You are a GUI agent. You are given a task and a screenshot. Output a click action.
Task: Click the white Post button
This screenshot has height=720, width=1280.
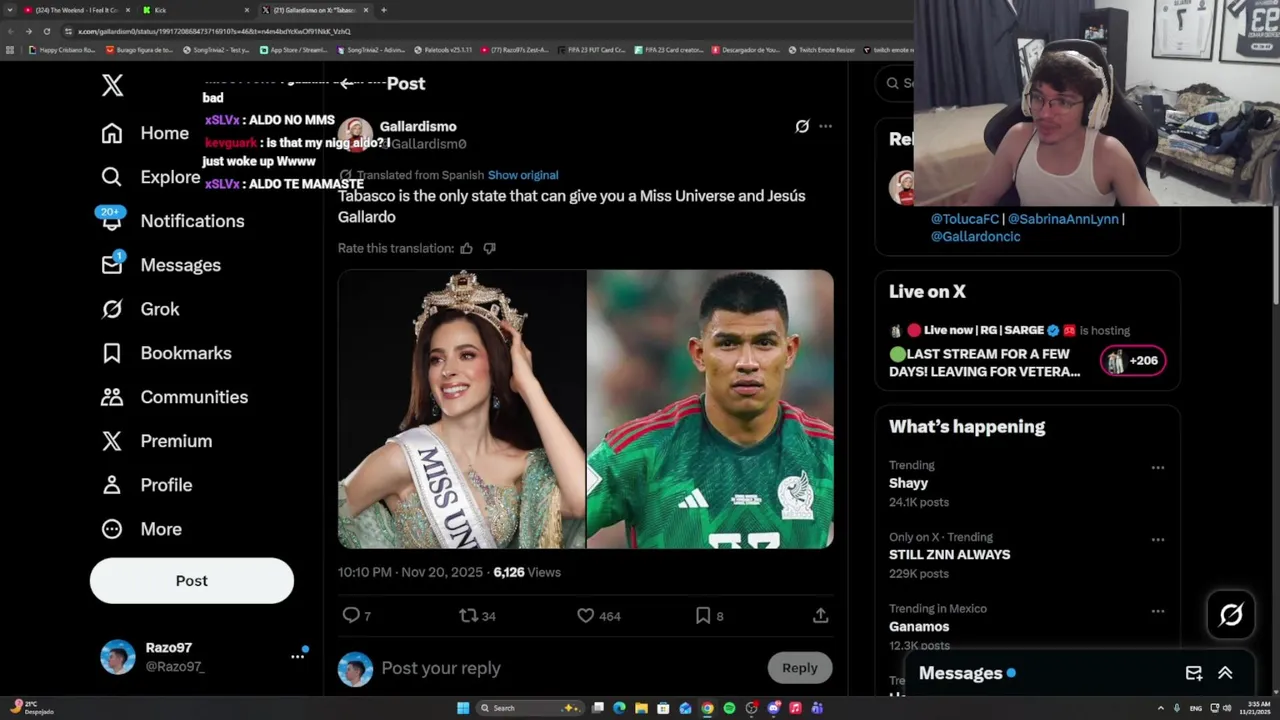(192, 581)
